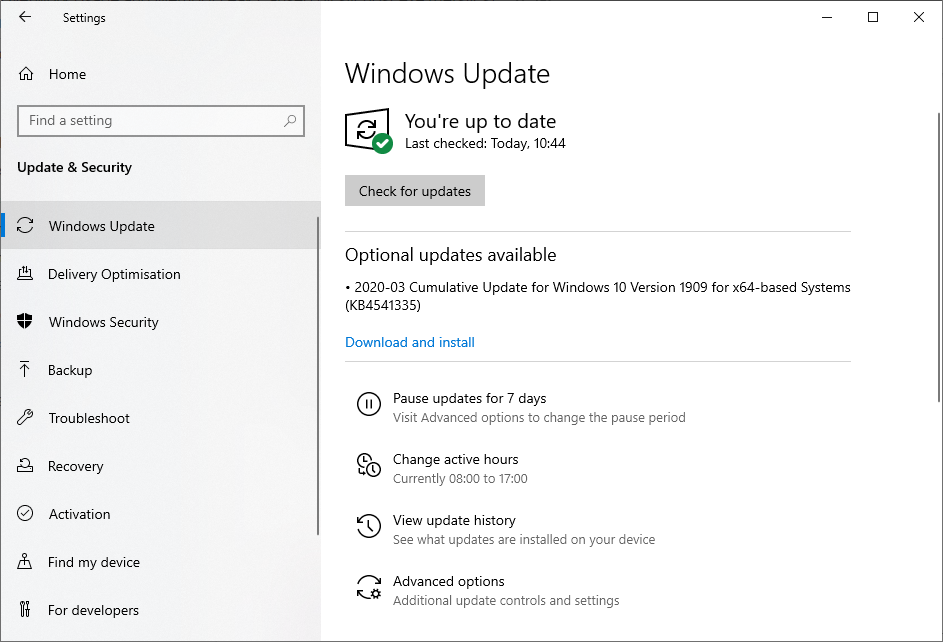943x642 pixels.
Task: Click the Windows Security shield icon
Action: (x=25, y=321)
